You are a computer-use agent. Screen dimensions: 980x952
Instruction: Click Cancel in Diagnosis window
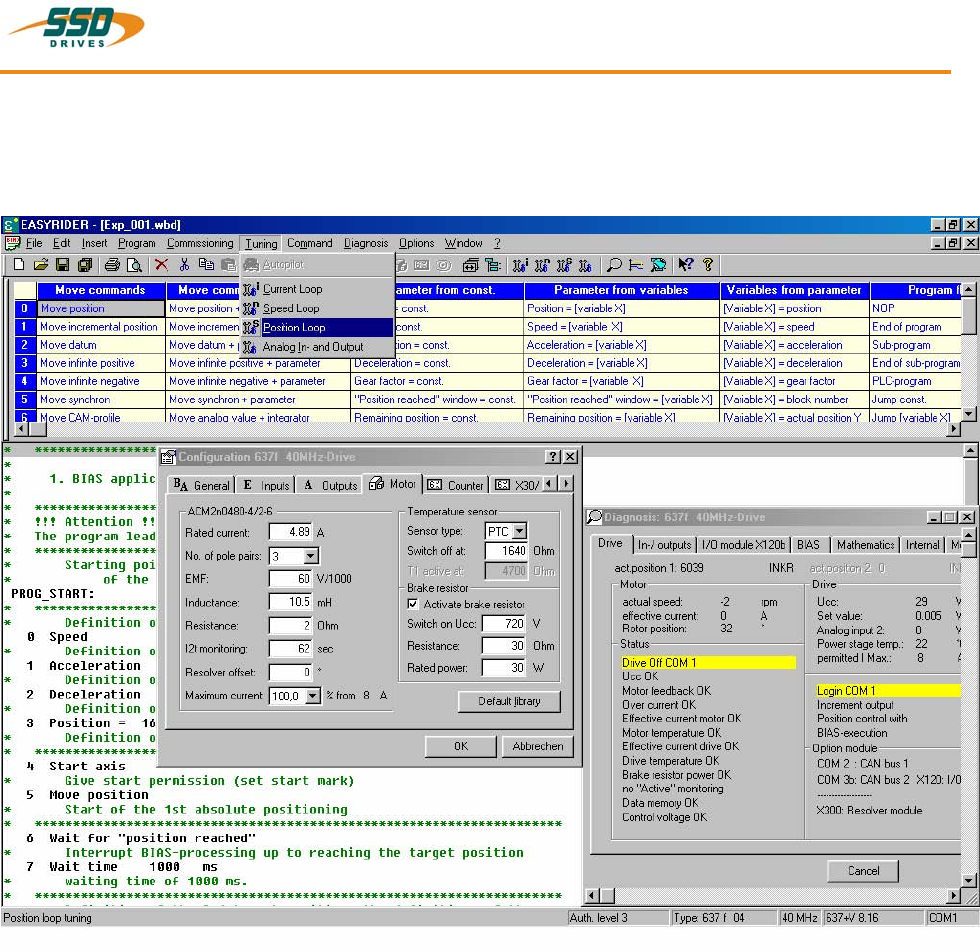tap(863, 871)
